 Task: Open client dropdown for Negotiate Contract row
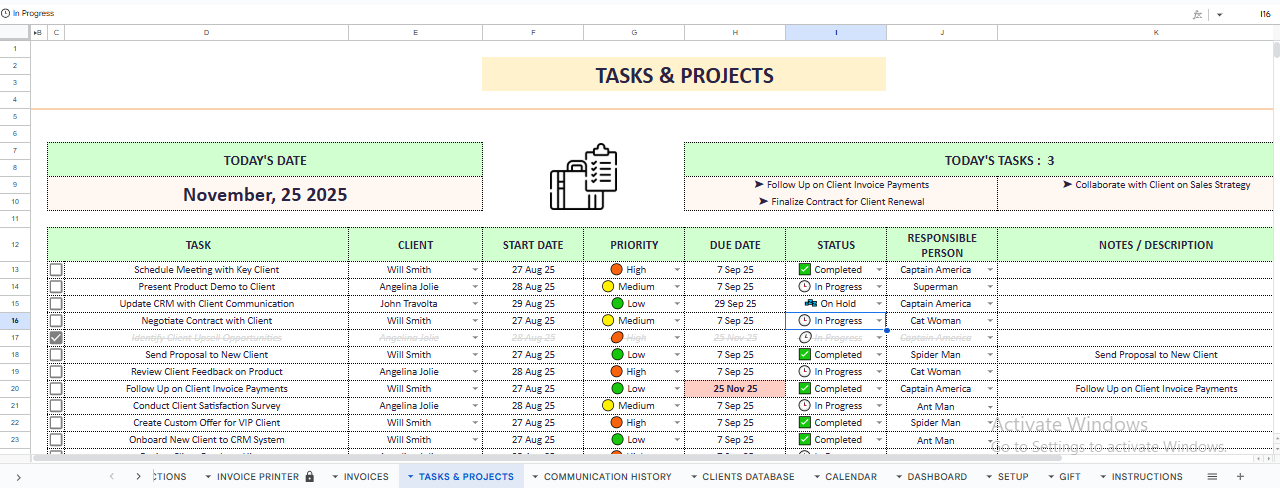(475, 321)
